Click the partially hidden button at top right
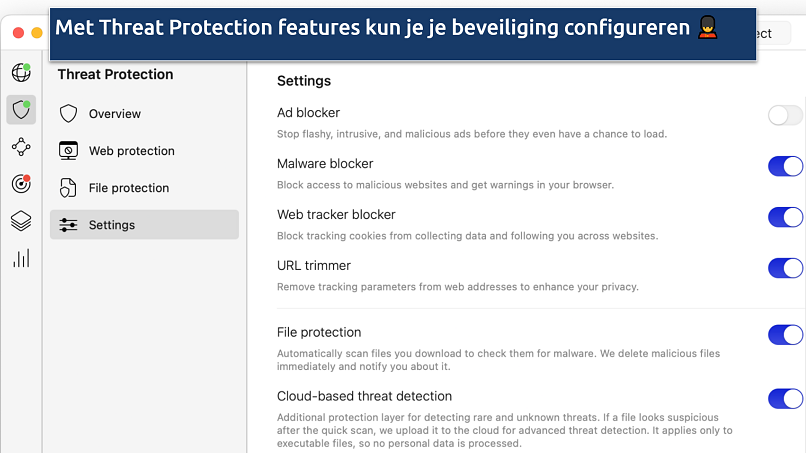 770,33
